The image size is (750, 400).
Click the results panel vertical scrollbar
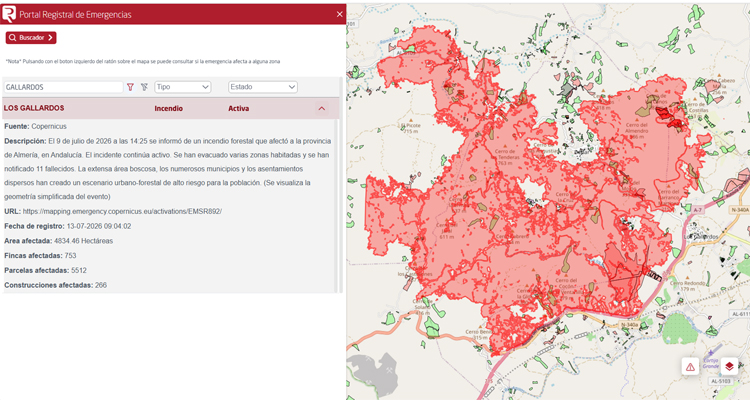point(341,185)
